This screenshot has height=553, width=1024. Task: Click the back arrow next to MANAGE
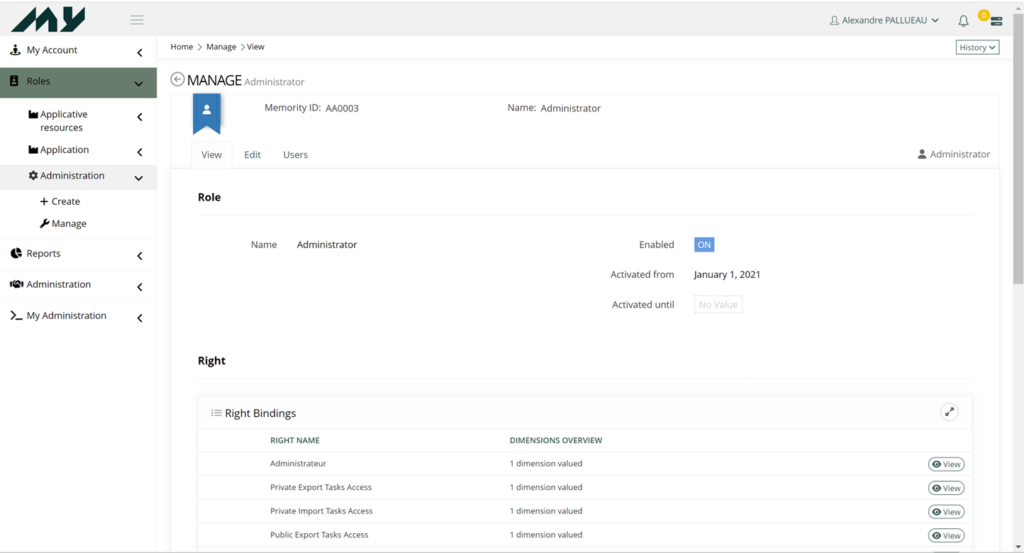pos(177,80)
